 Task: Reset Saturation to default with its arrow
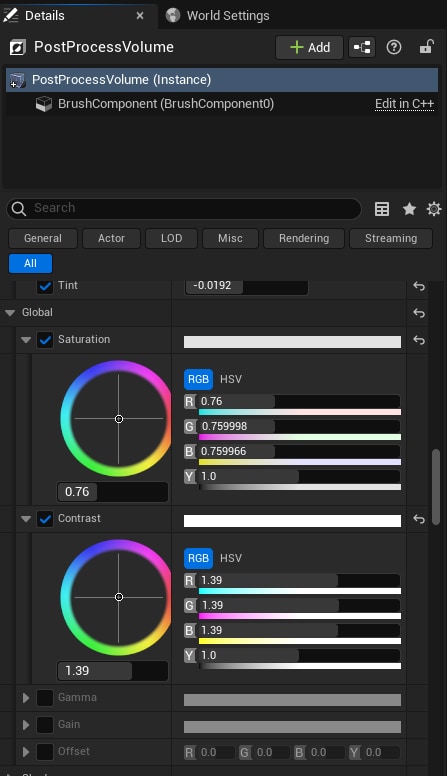tap(419, 340)
